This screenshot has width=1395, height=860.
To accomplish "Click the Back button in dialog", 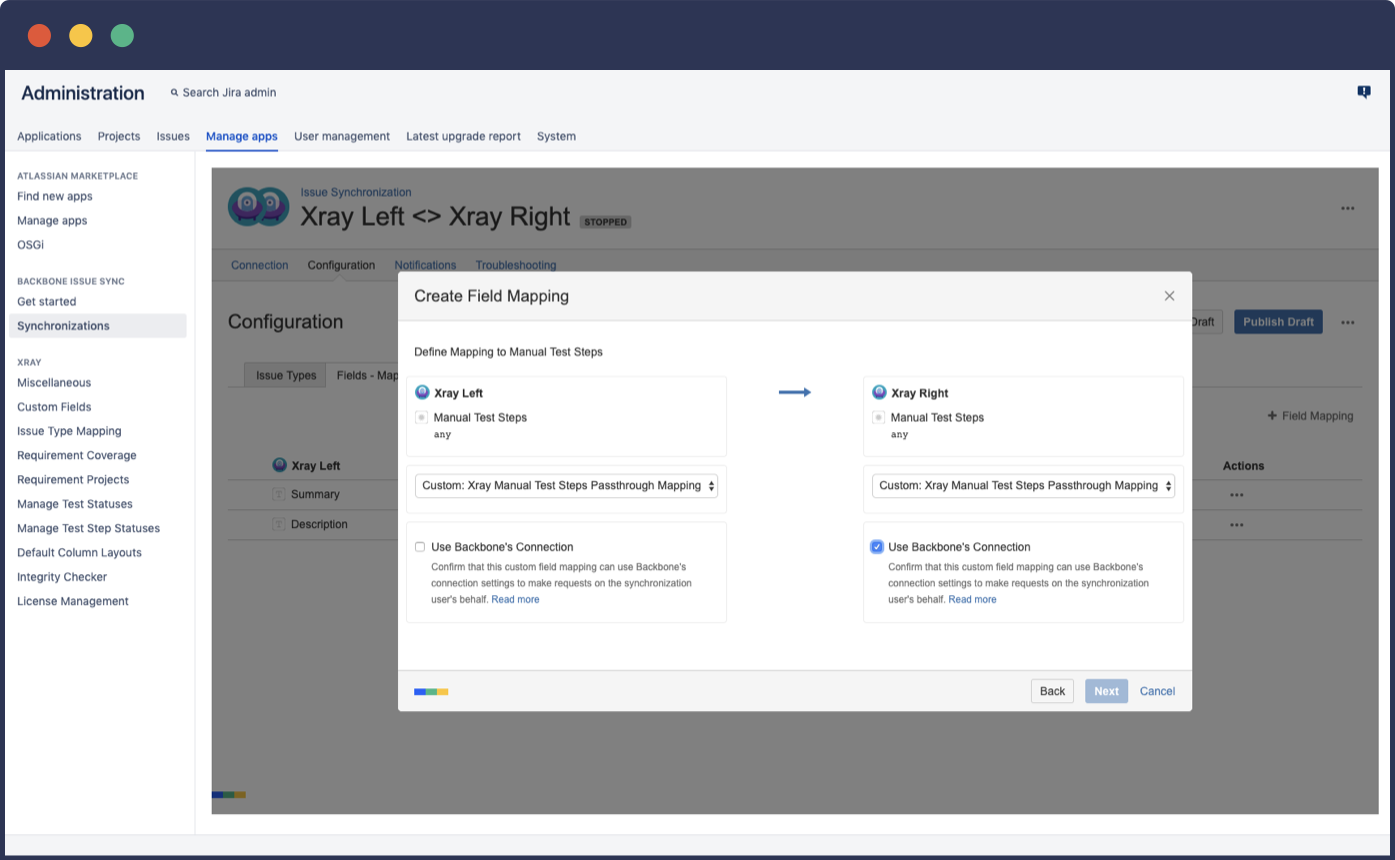I will [1052, 691].
